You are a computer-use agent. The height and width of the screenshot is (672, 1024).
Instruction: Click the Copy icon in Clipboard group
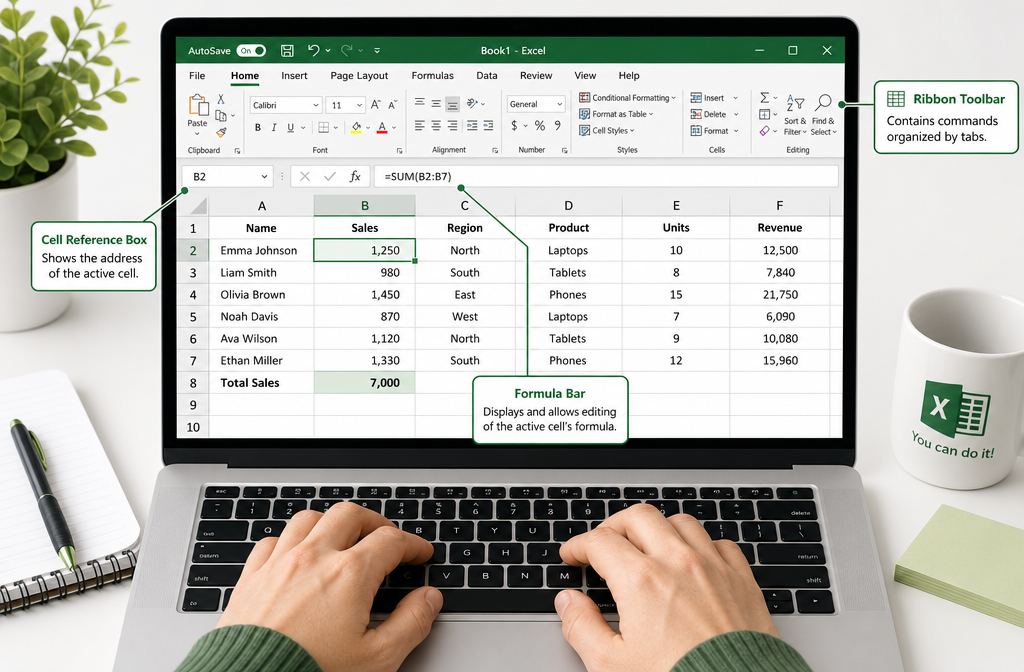tap(221, 116)
